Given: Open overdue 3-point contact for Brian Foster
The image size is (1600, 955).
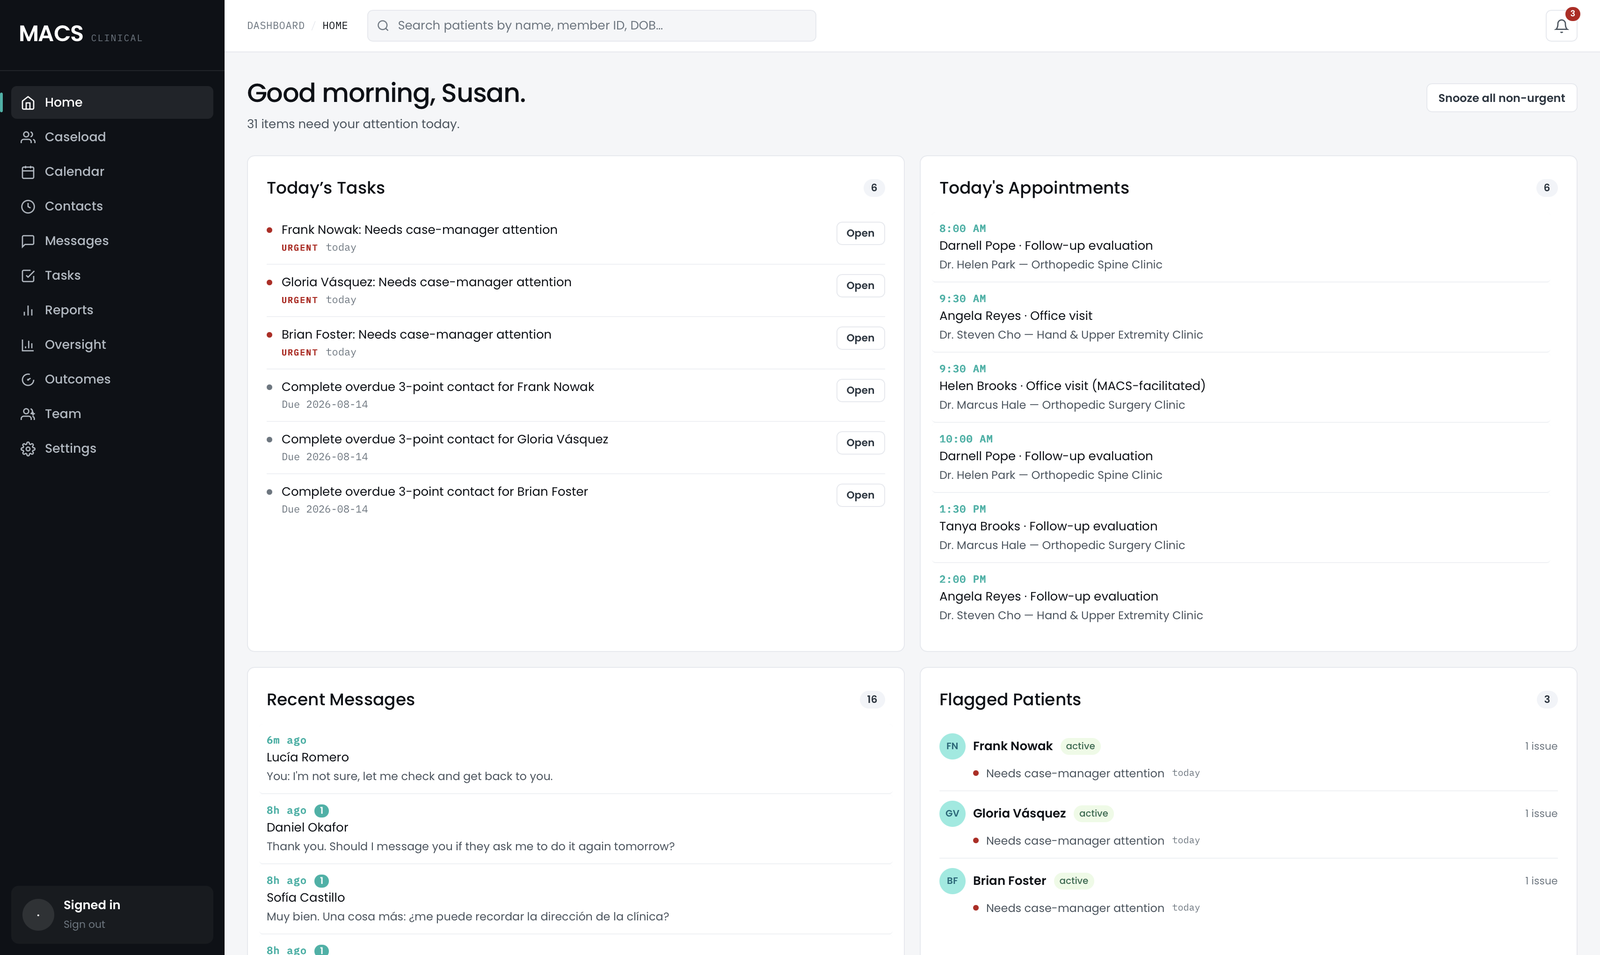Looking at the screenshot, I should tap(860, 495).
